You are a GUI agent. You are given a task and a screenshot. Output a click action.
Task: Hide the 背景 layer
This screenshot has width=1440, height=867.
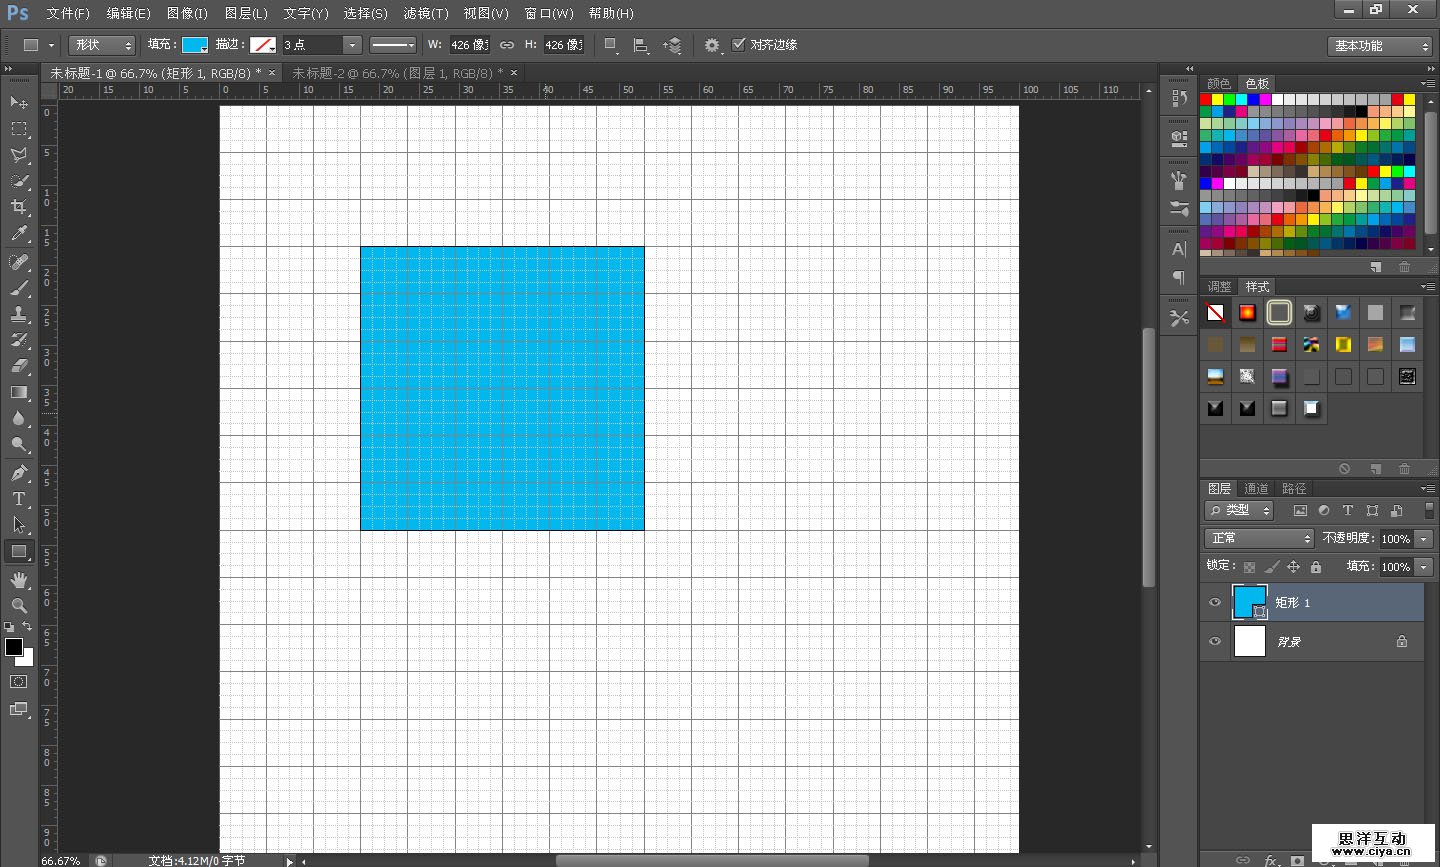pyautogui.click(x=1215, y=641)
